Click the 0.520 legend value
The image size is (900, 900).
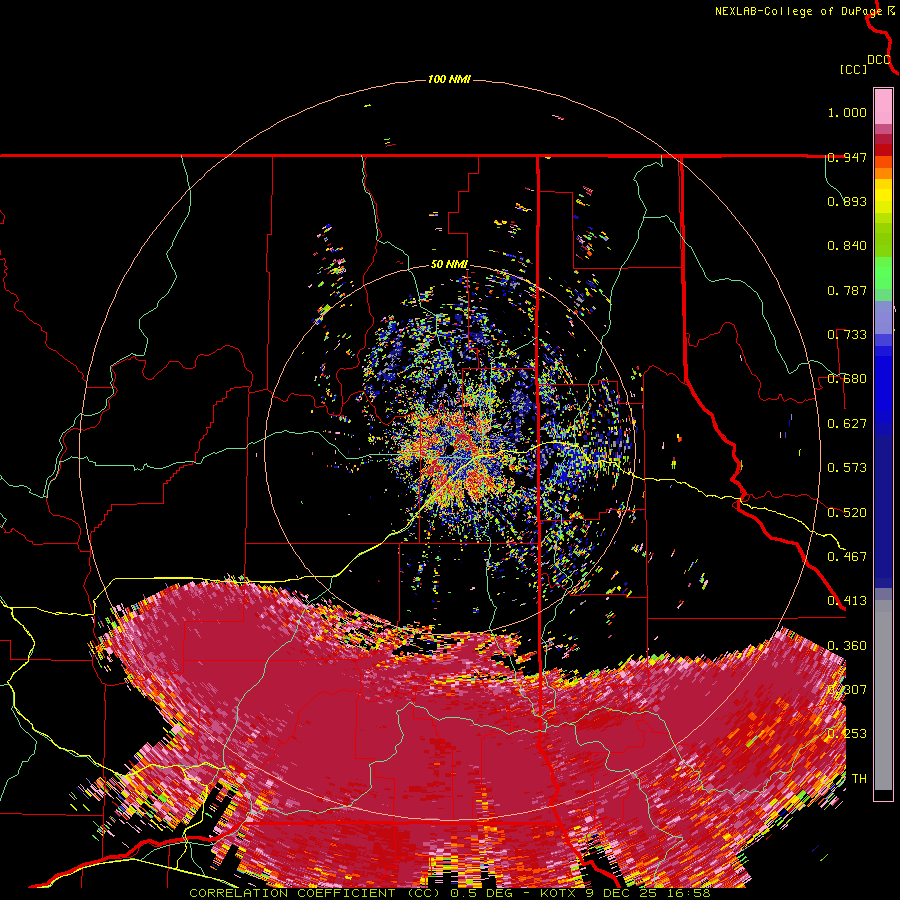click(847, 513)
